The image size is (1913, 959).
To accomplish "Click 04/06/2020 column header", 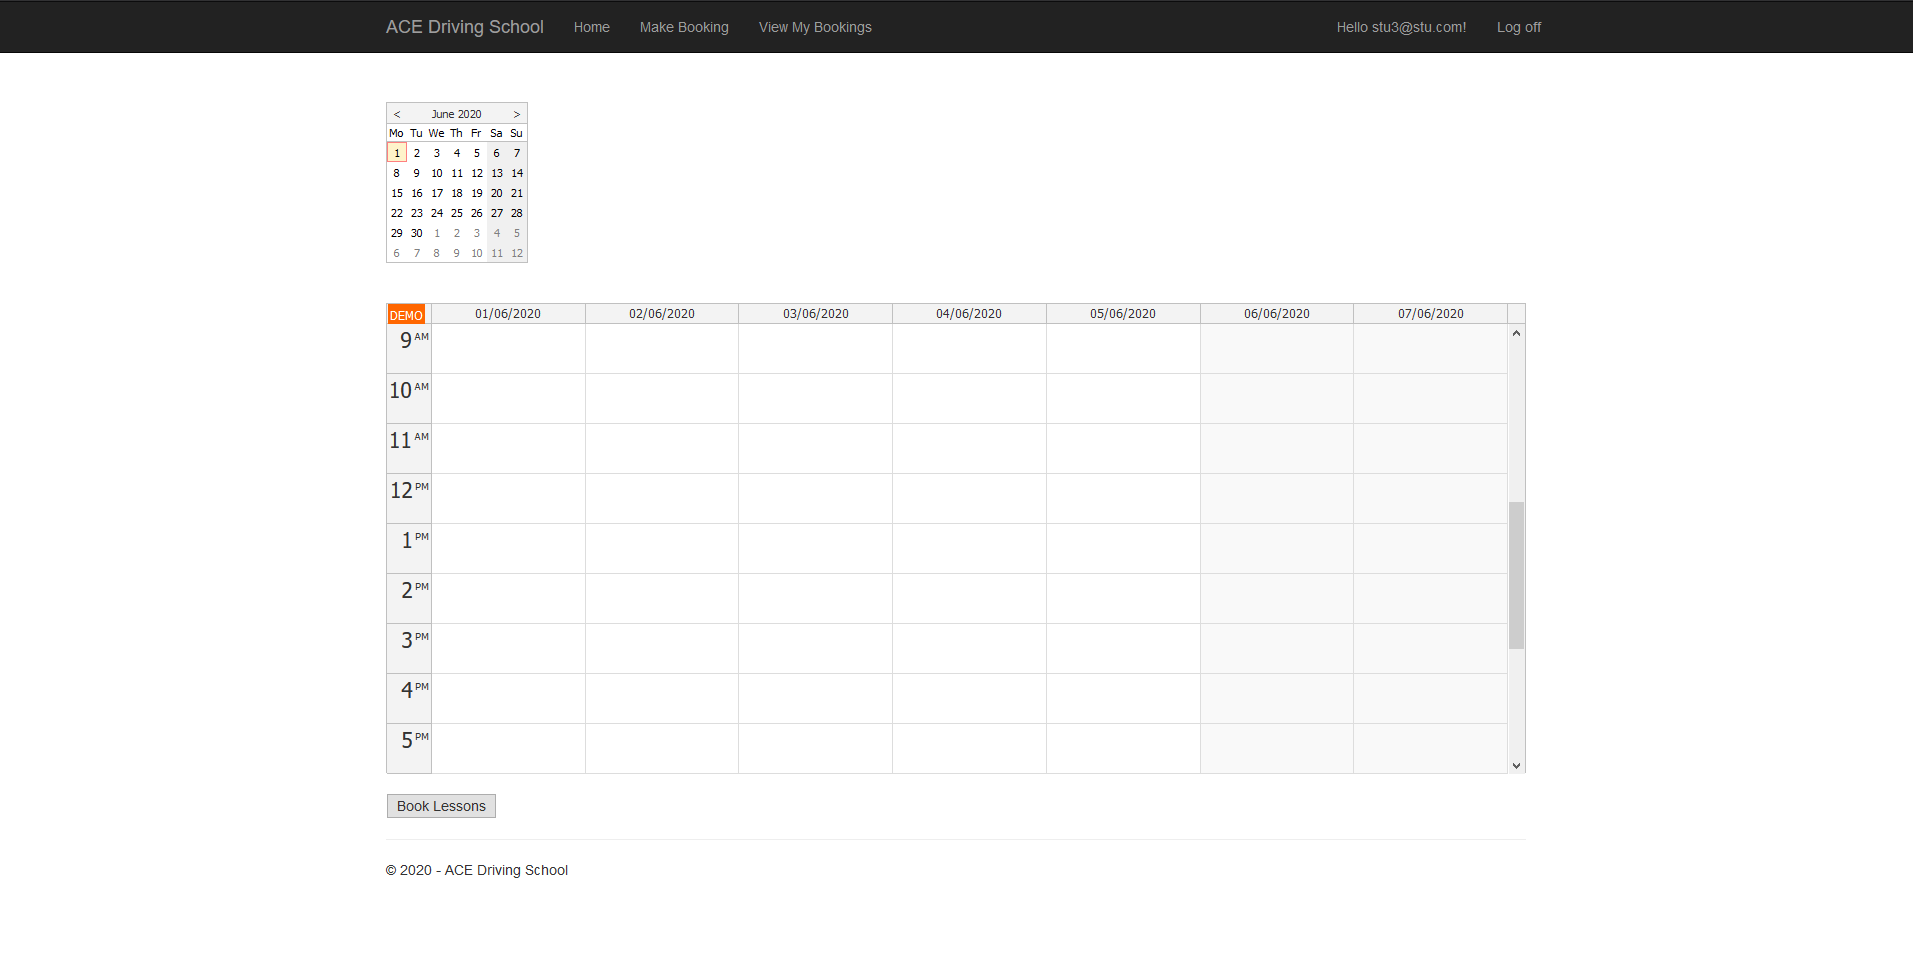I will (x=969, y=314).
